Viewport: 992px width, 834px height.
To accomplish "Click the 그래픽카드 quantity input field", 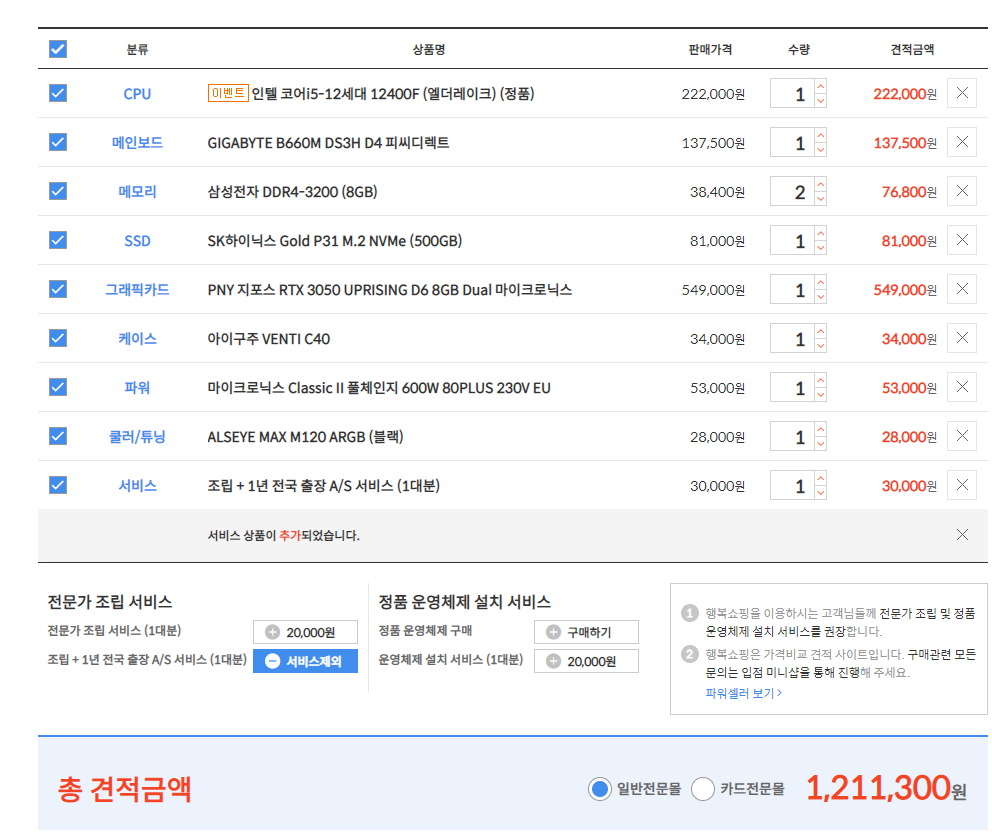I will tap(792, 290).
